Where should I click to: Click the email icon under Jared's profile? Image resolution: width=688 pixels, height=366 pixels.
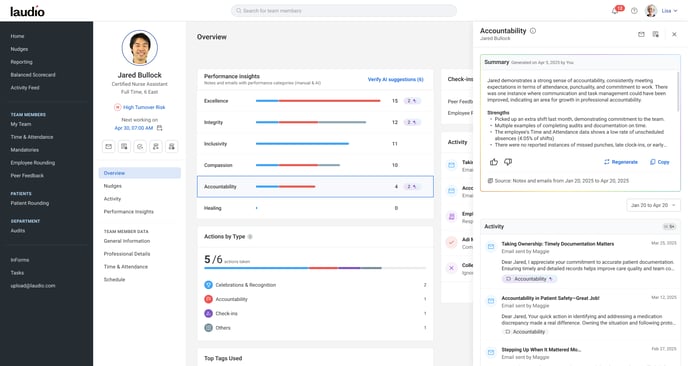click(108, 146)
